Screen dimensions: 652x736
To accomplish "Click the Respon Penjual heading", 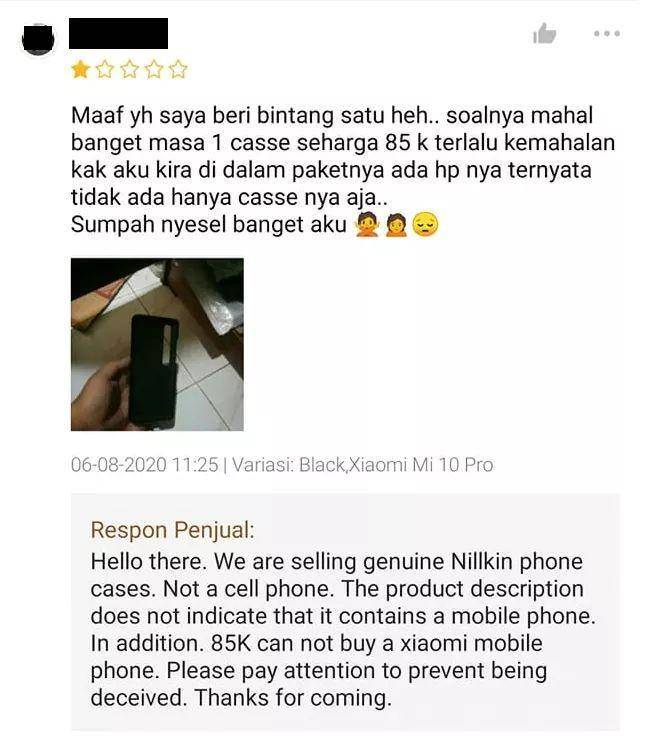I will click(172, 530).
